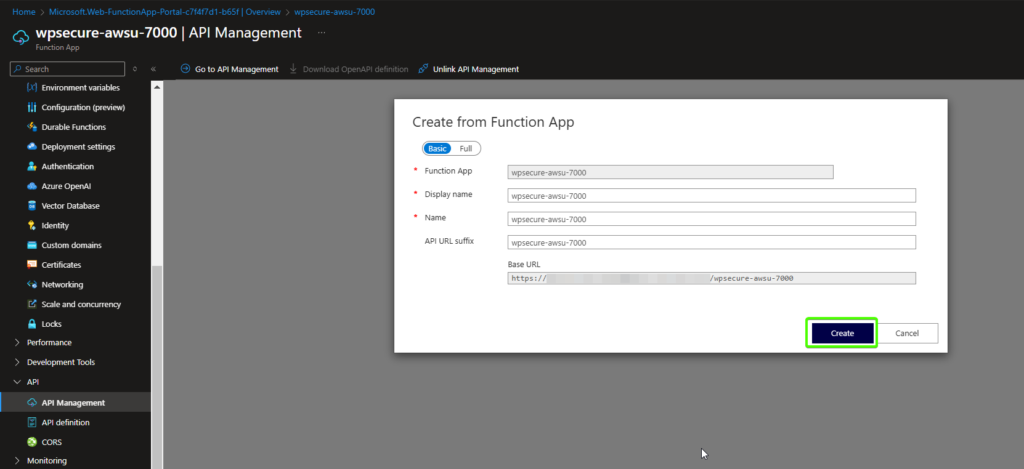Click the Home breadcrumb link
This screenshot has height=469, width=1024.
tap(23, 12)
